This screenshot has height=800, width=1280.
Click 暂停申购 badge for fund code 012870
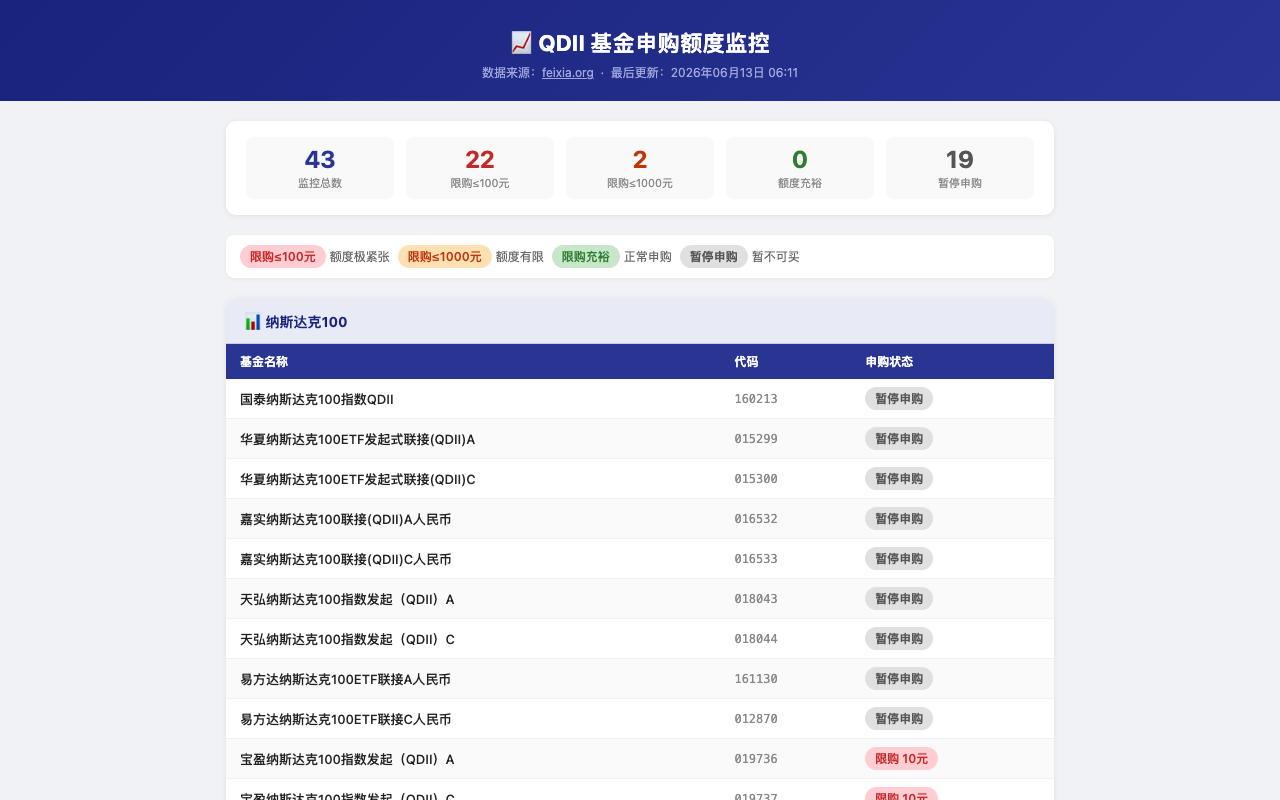pyautogui.click(x=899, y=719)
